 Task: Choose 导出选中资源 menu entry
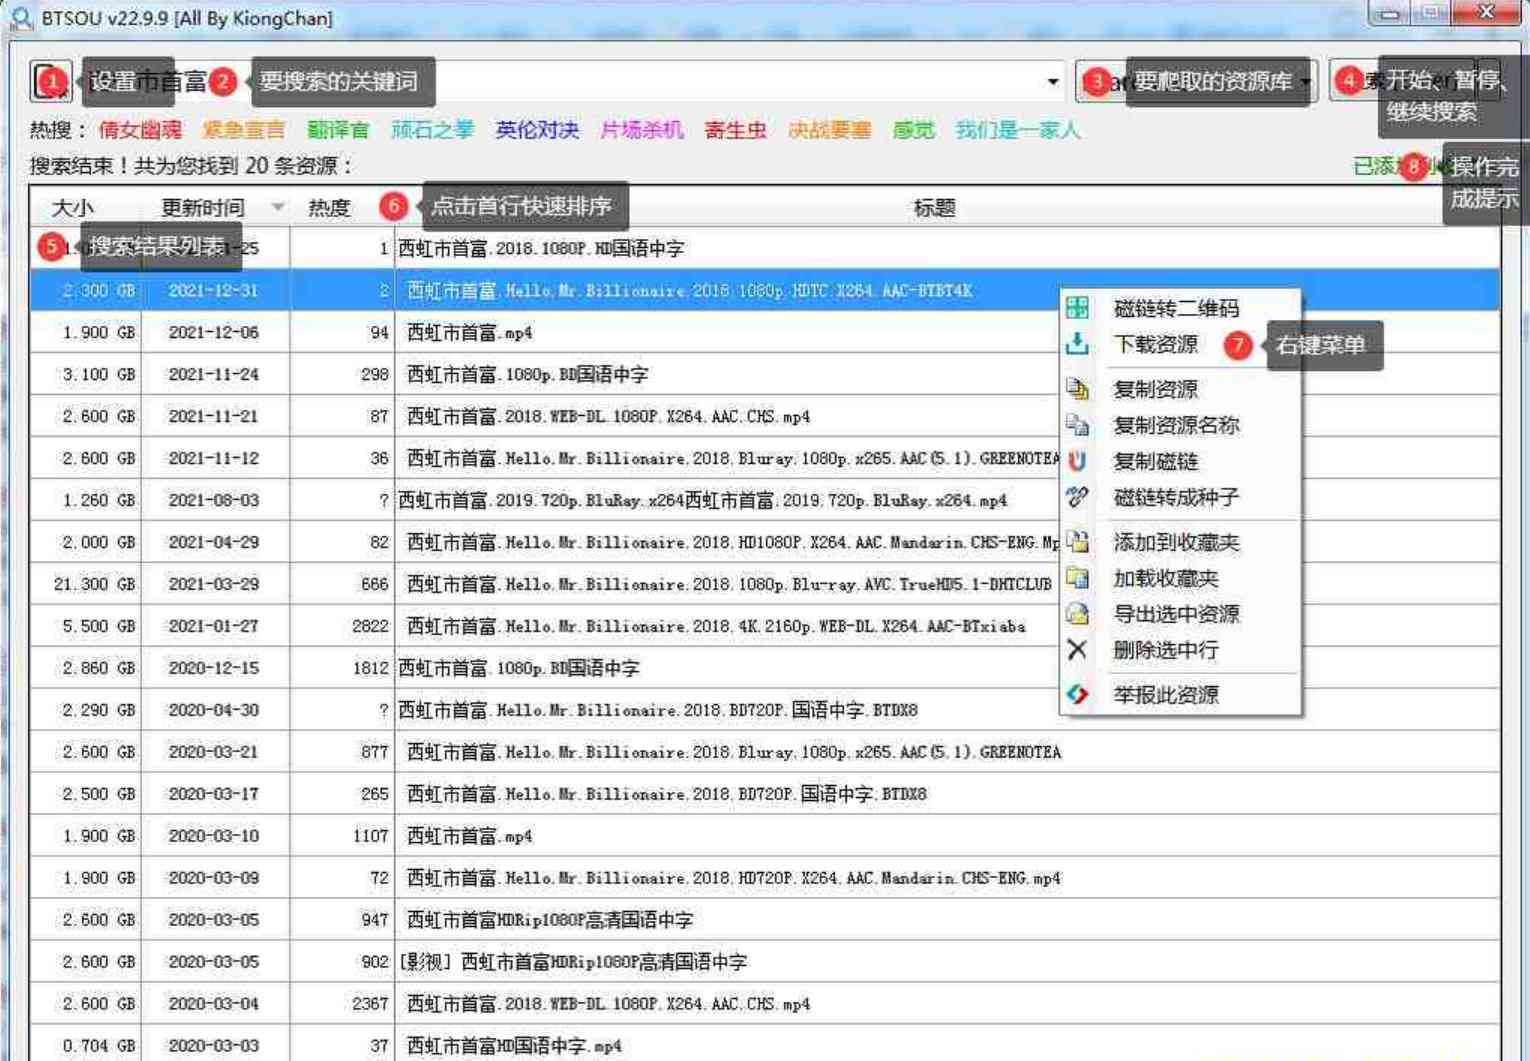(x=1176, y=614)
